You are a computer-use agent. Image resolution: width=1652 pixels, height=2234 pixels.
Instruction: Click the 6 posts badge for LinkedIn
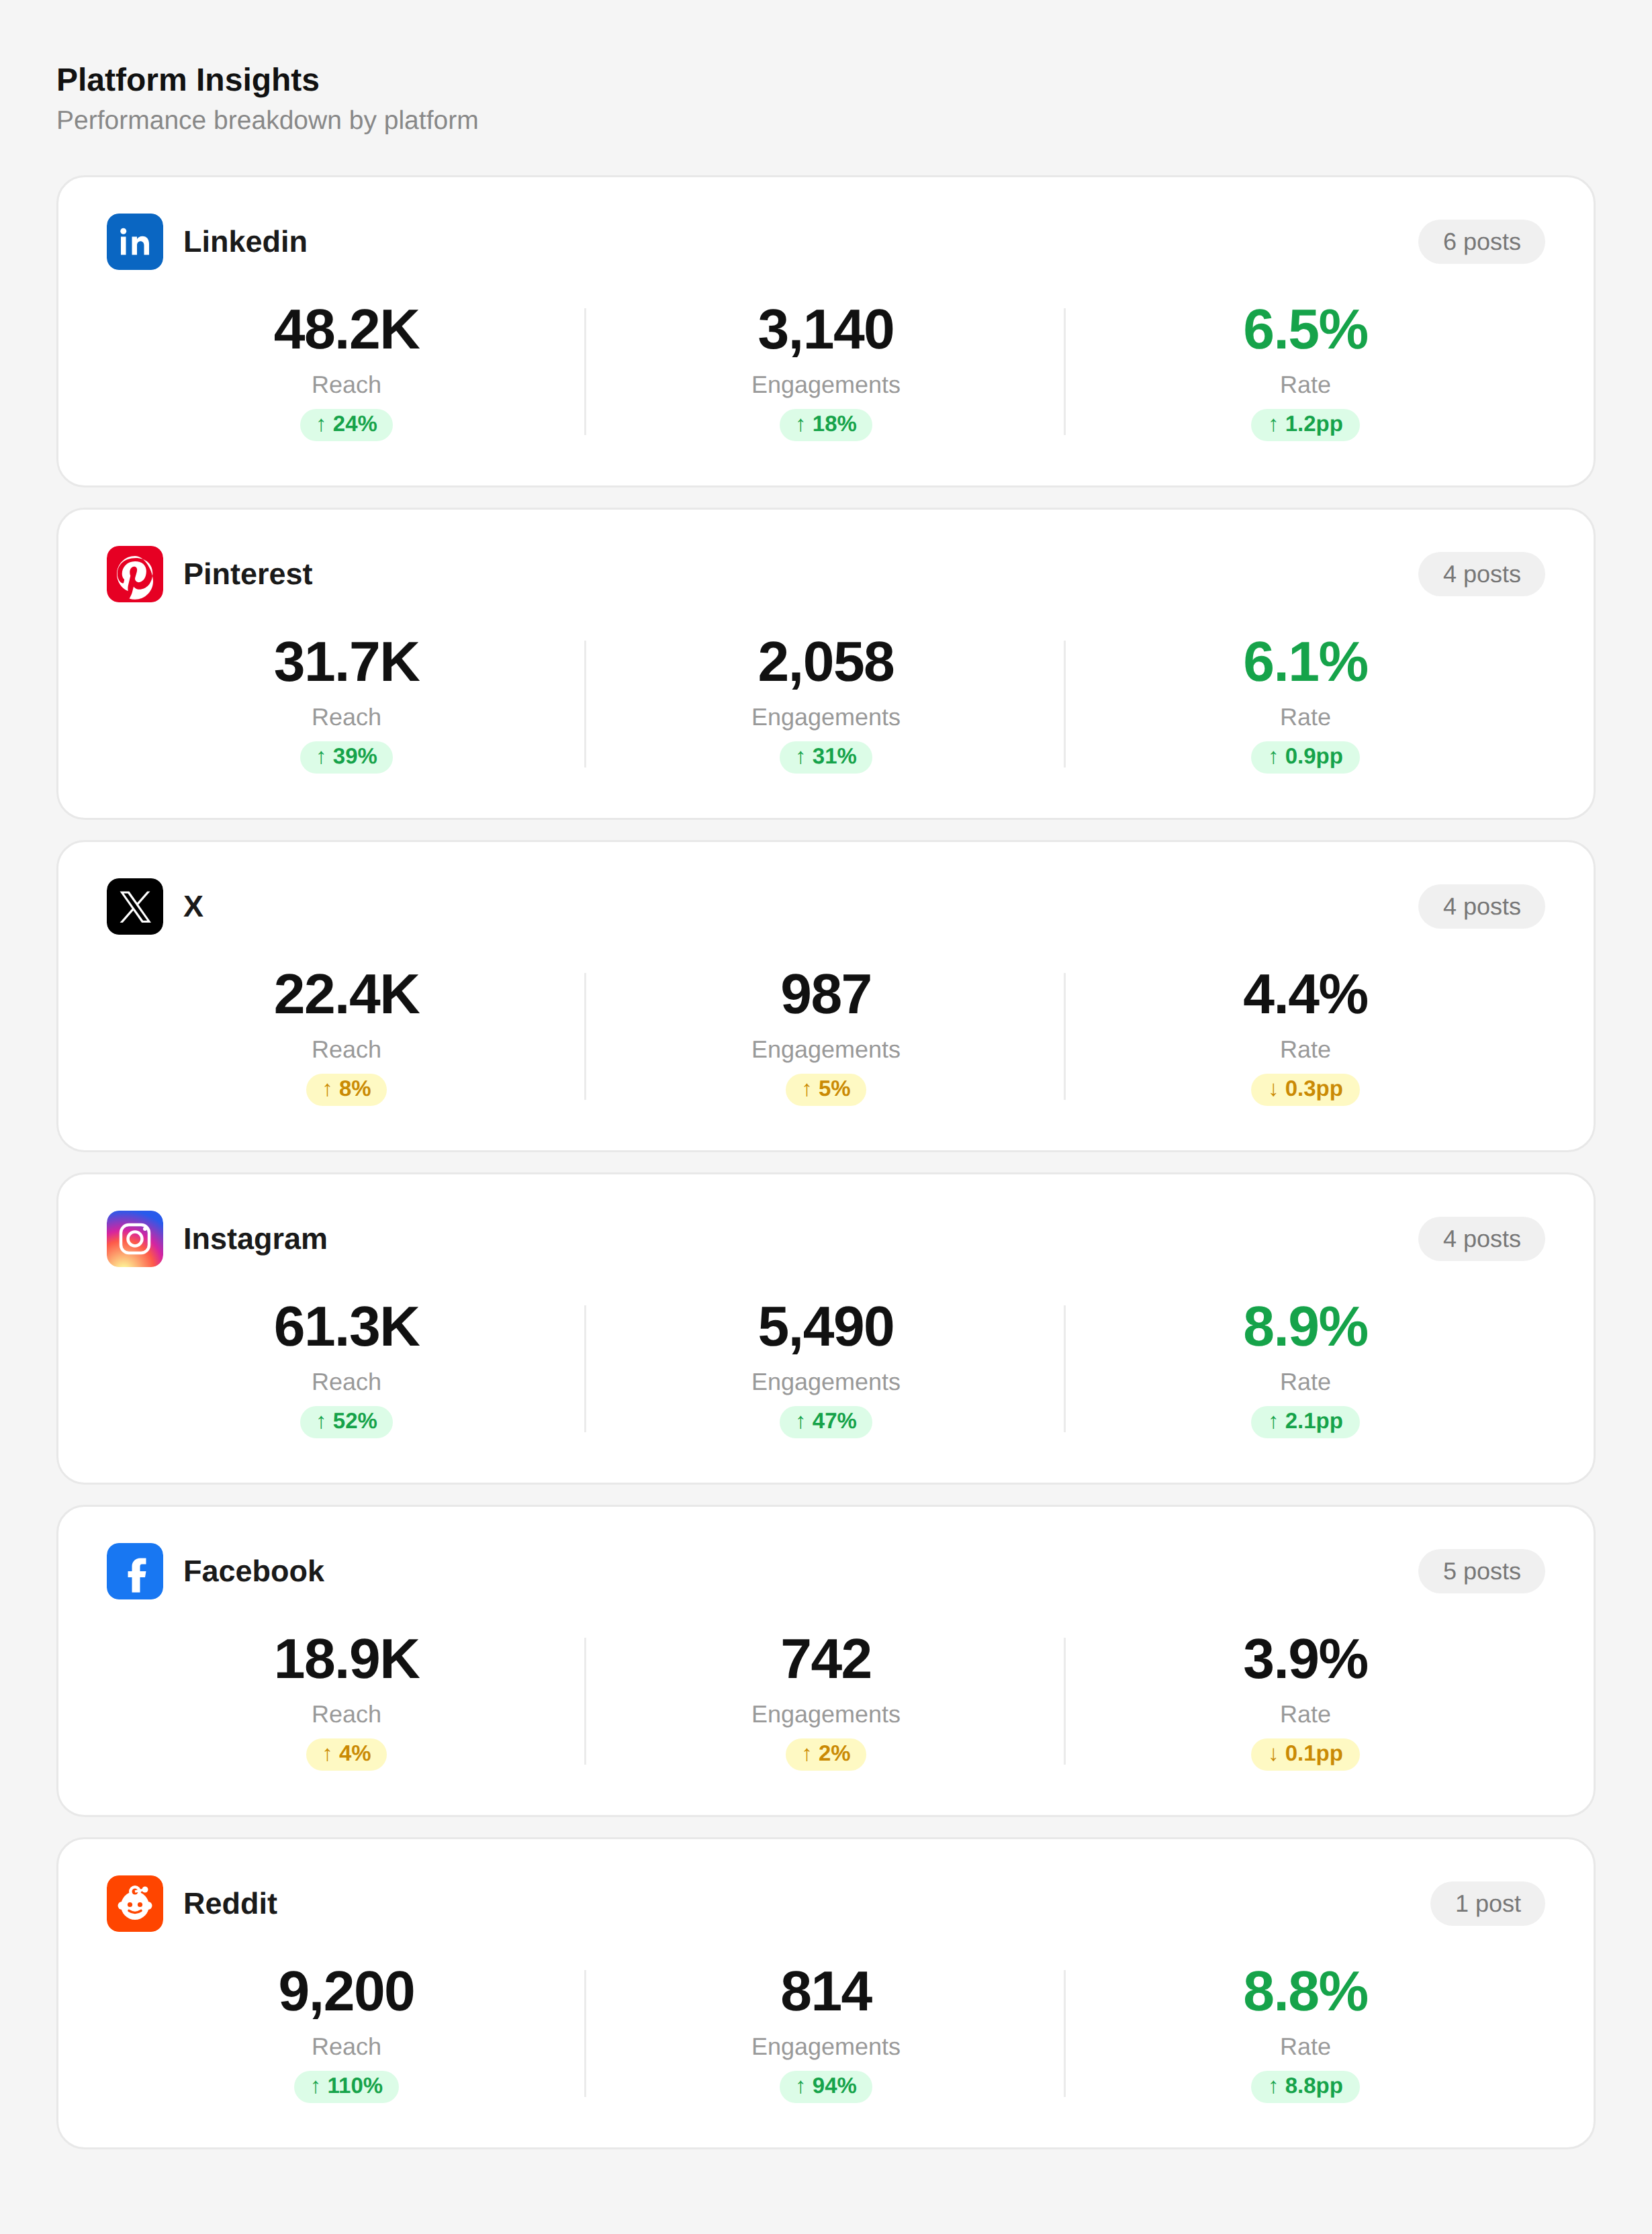1481,242
